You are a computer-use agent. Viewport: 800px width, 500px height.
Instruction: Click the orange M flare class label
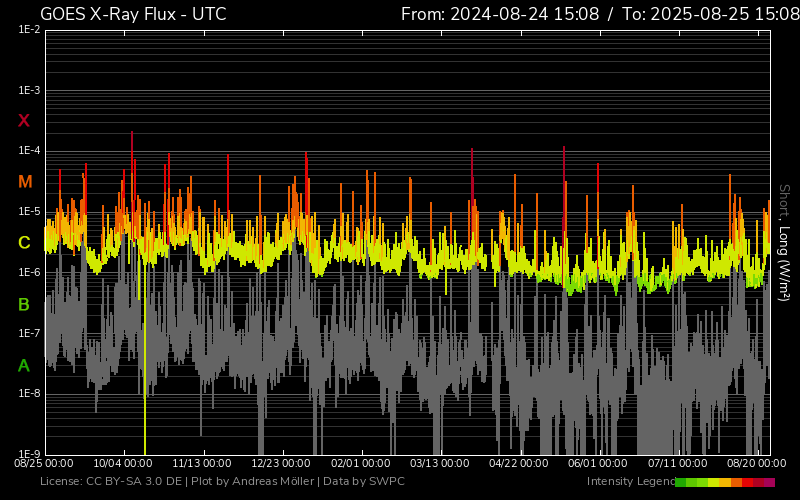[25, 182]
